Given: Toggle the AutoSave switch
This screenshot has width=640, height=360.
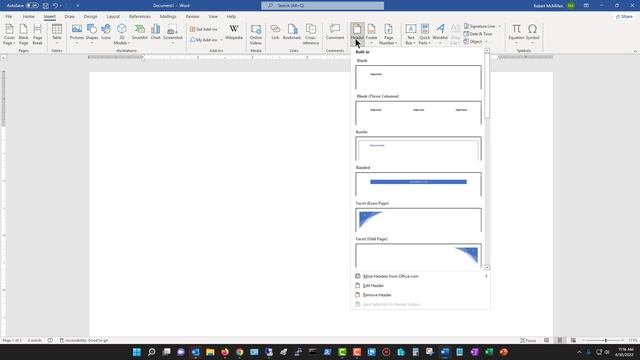Looking at the screenshot, I should (x=32, y=6).
